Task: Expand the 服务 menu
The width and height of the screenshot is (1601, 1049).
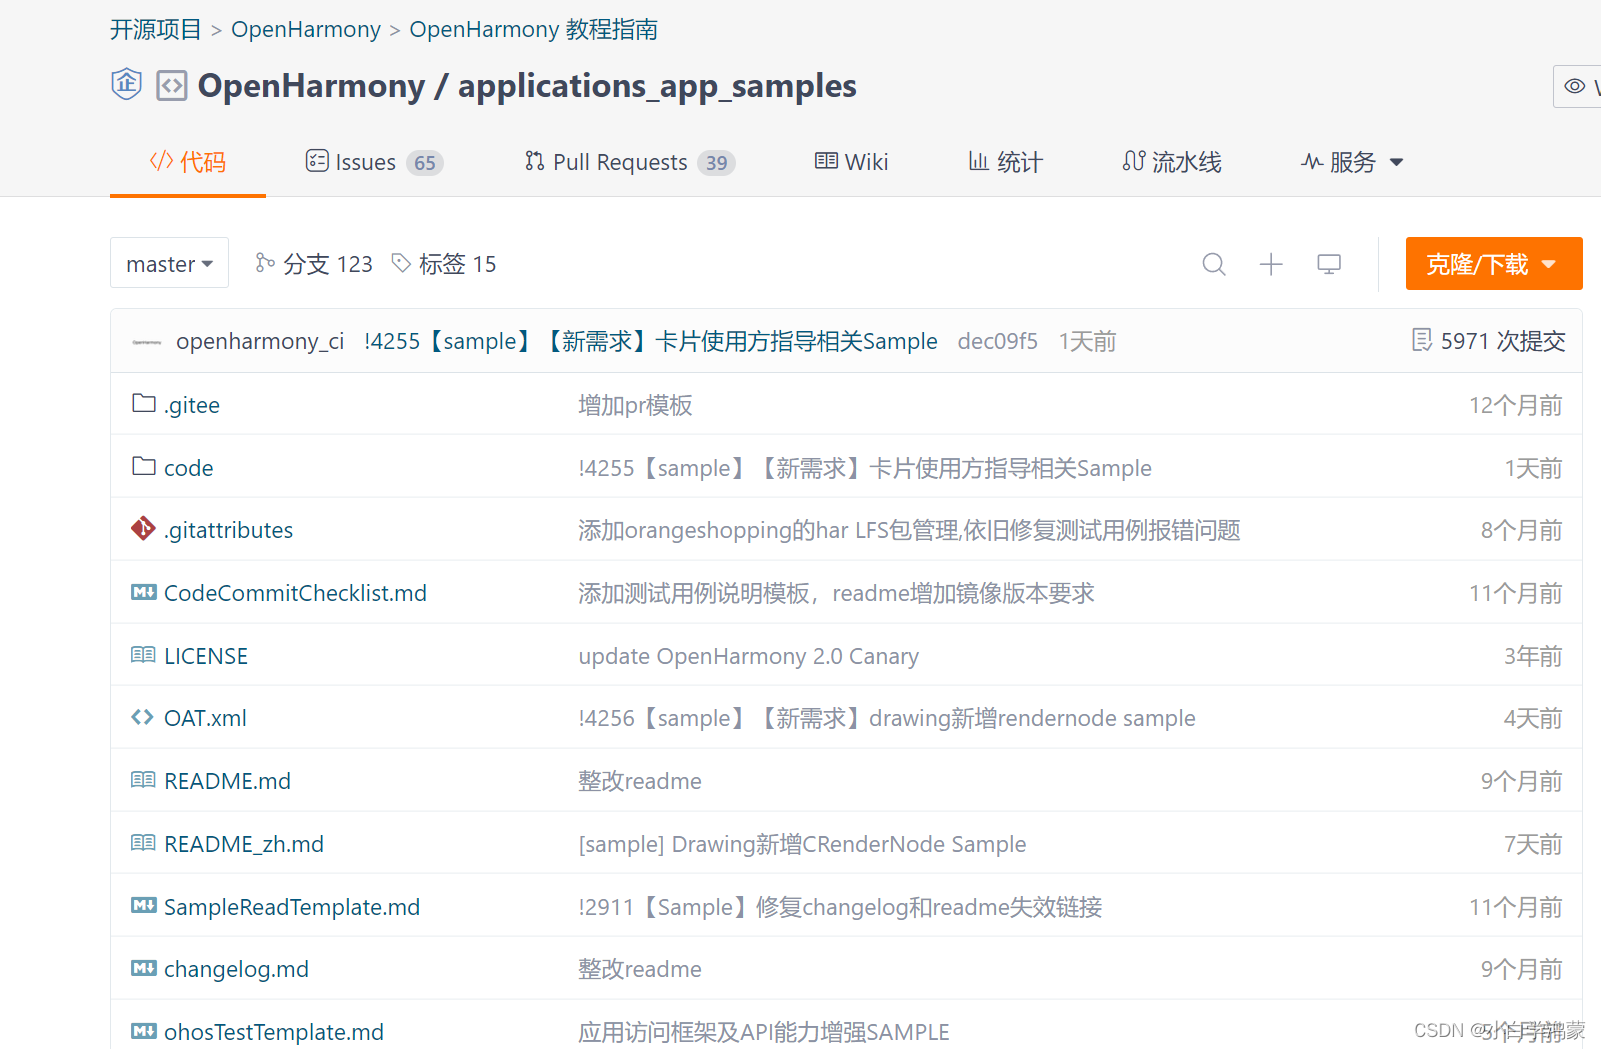Action: point(1352,162)
